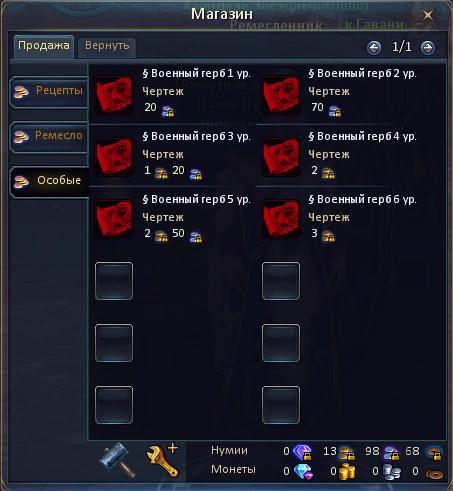The width and height of the screenshot is (453, 491).
Task: Open the Ремесло category
Action: click(49, 137)
